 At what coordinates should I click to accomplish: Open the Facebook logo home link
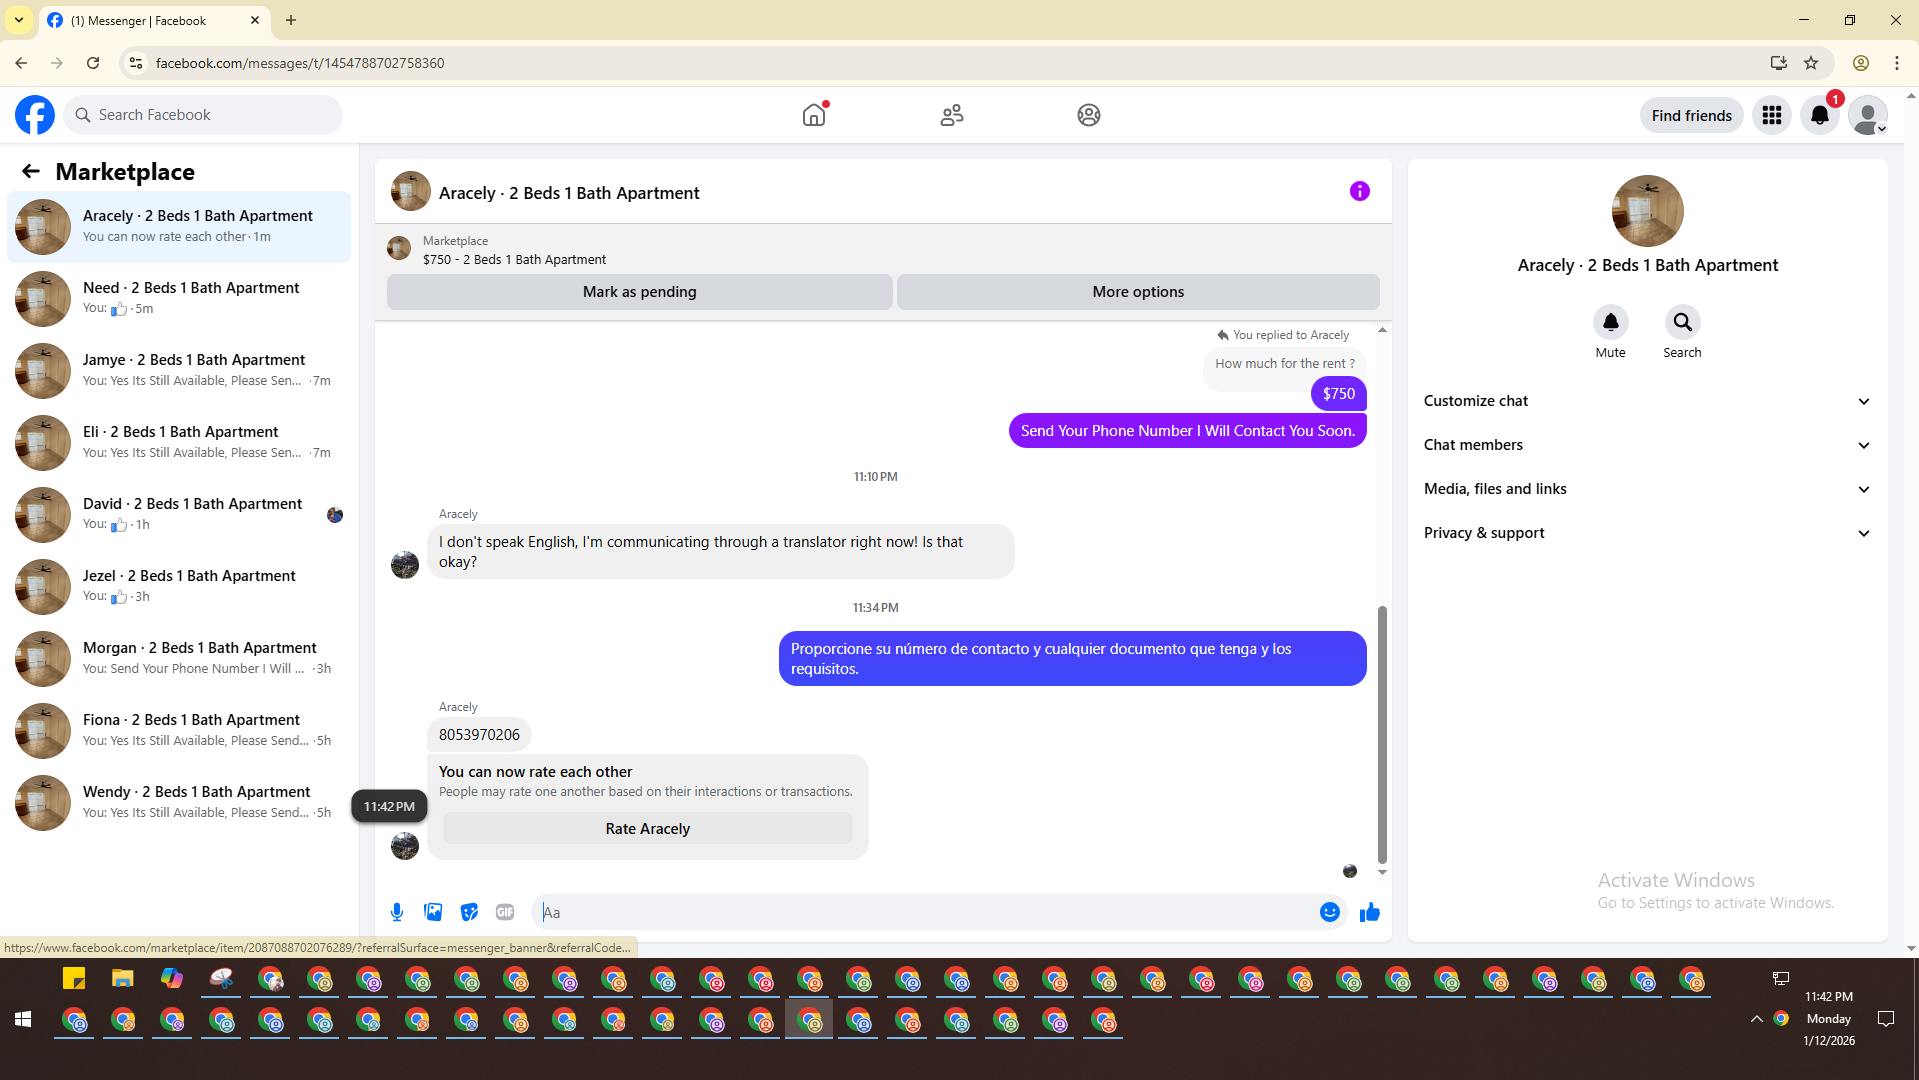[x=35, y=115]
